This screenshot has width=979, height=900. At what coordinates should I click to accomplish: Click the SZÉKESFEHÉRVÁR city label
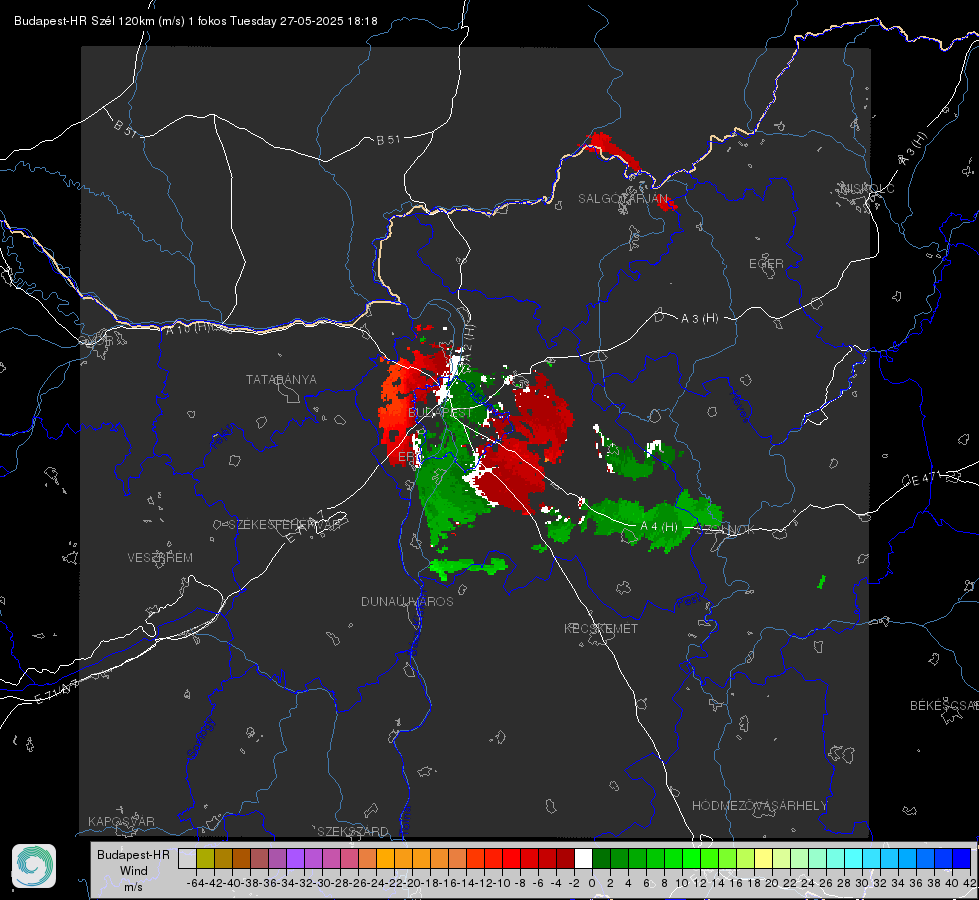pos(285,525)
